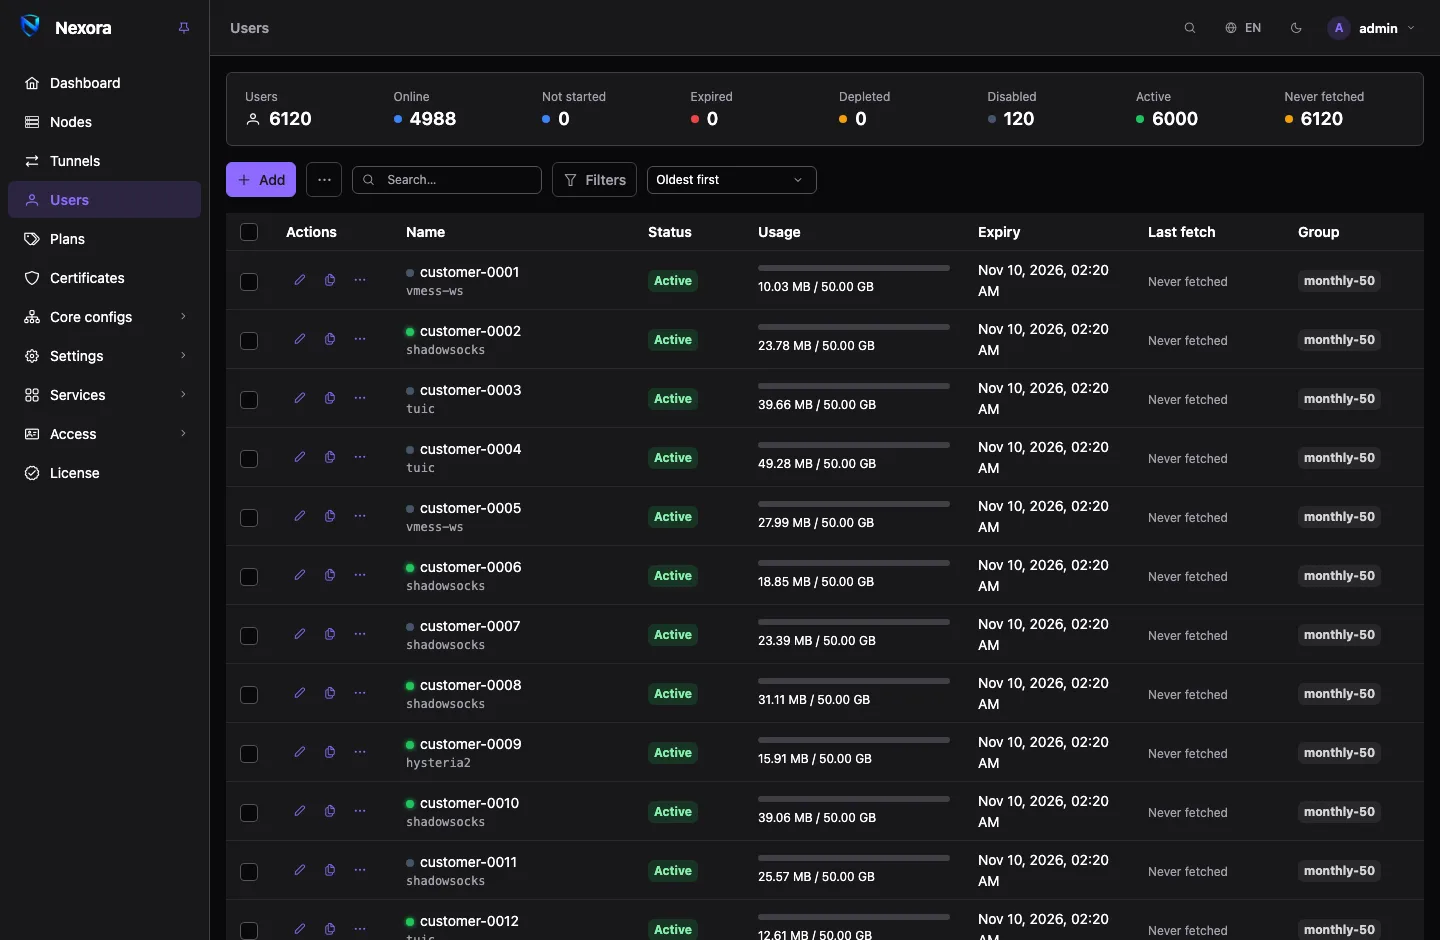1440x940 pixels.
Task: Expand Settings submenu
Action: [x=104, y=356]
